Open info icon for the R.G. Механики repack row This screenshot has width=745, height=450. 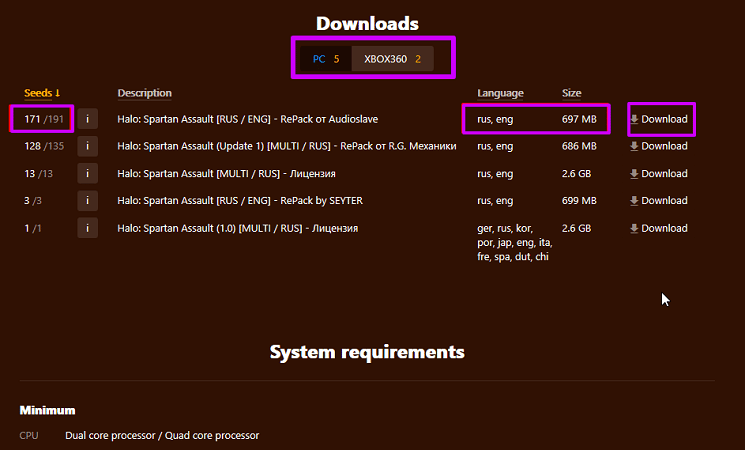coord(87,146)
